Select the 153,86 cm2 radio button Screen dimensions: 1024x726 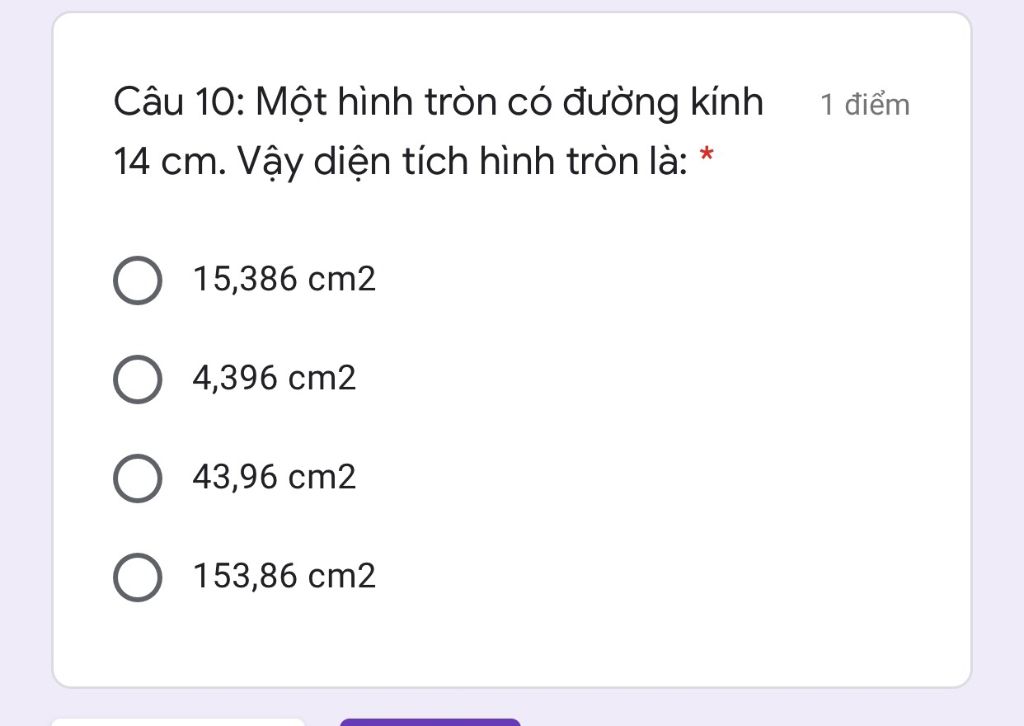click(138, 578)
